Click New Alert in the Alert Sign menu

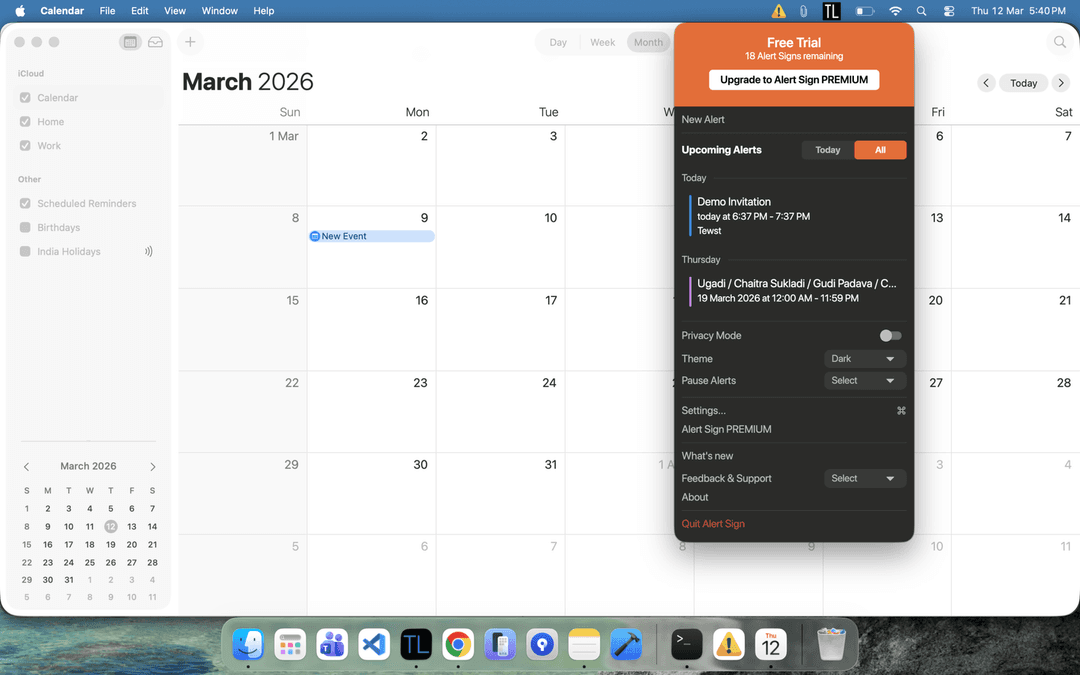pyautogui.click(x=703, y=120)
